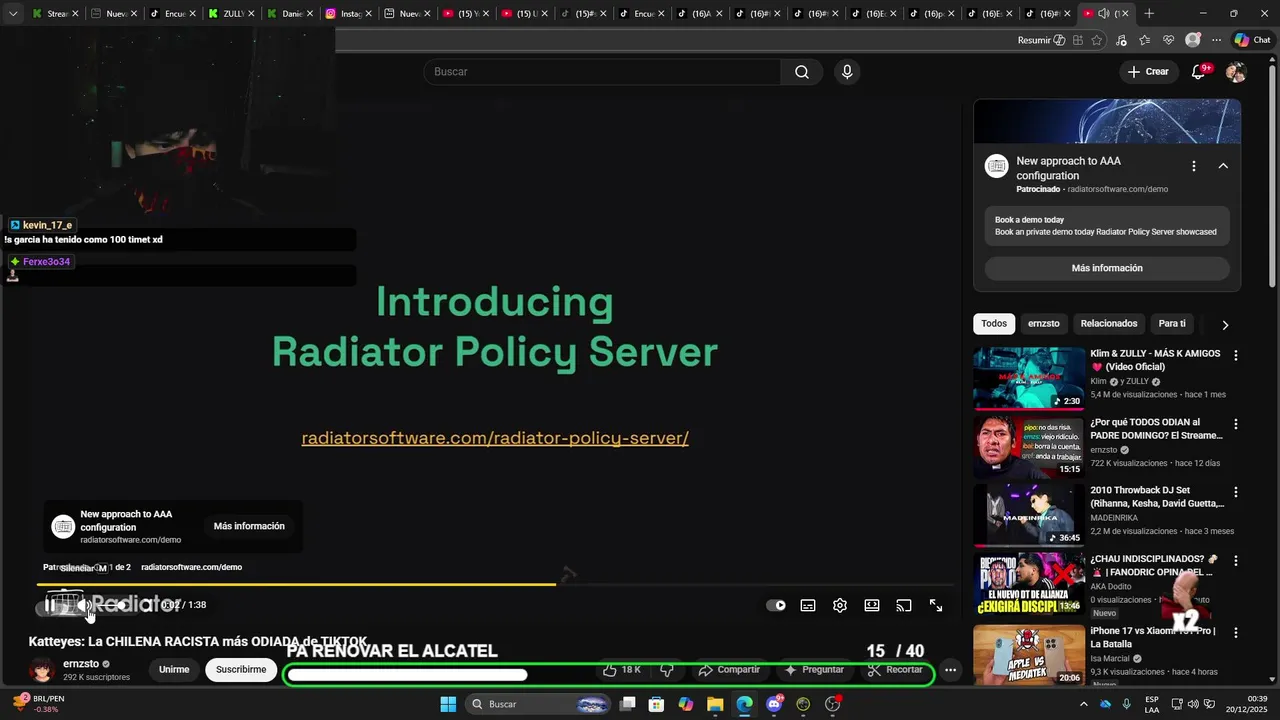Dislike the video with the thumbs-down

(667, 670)
